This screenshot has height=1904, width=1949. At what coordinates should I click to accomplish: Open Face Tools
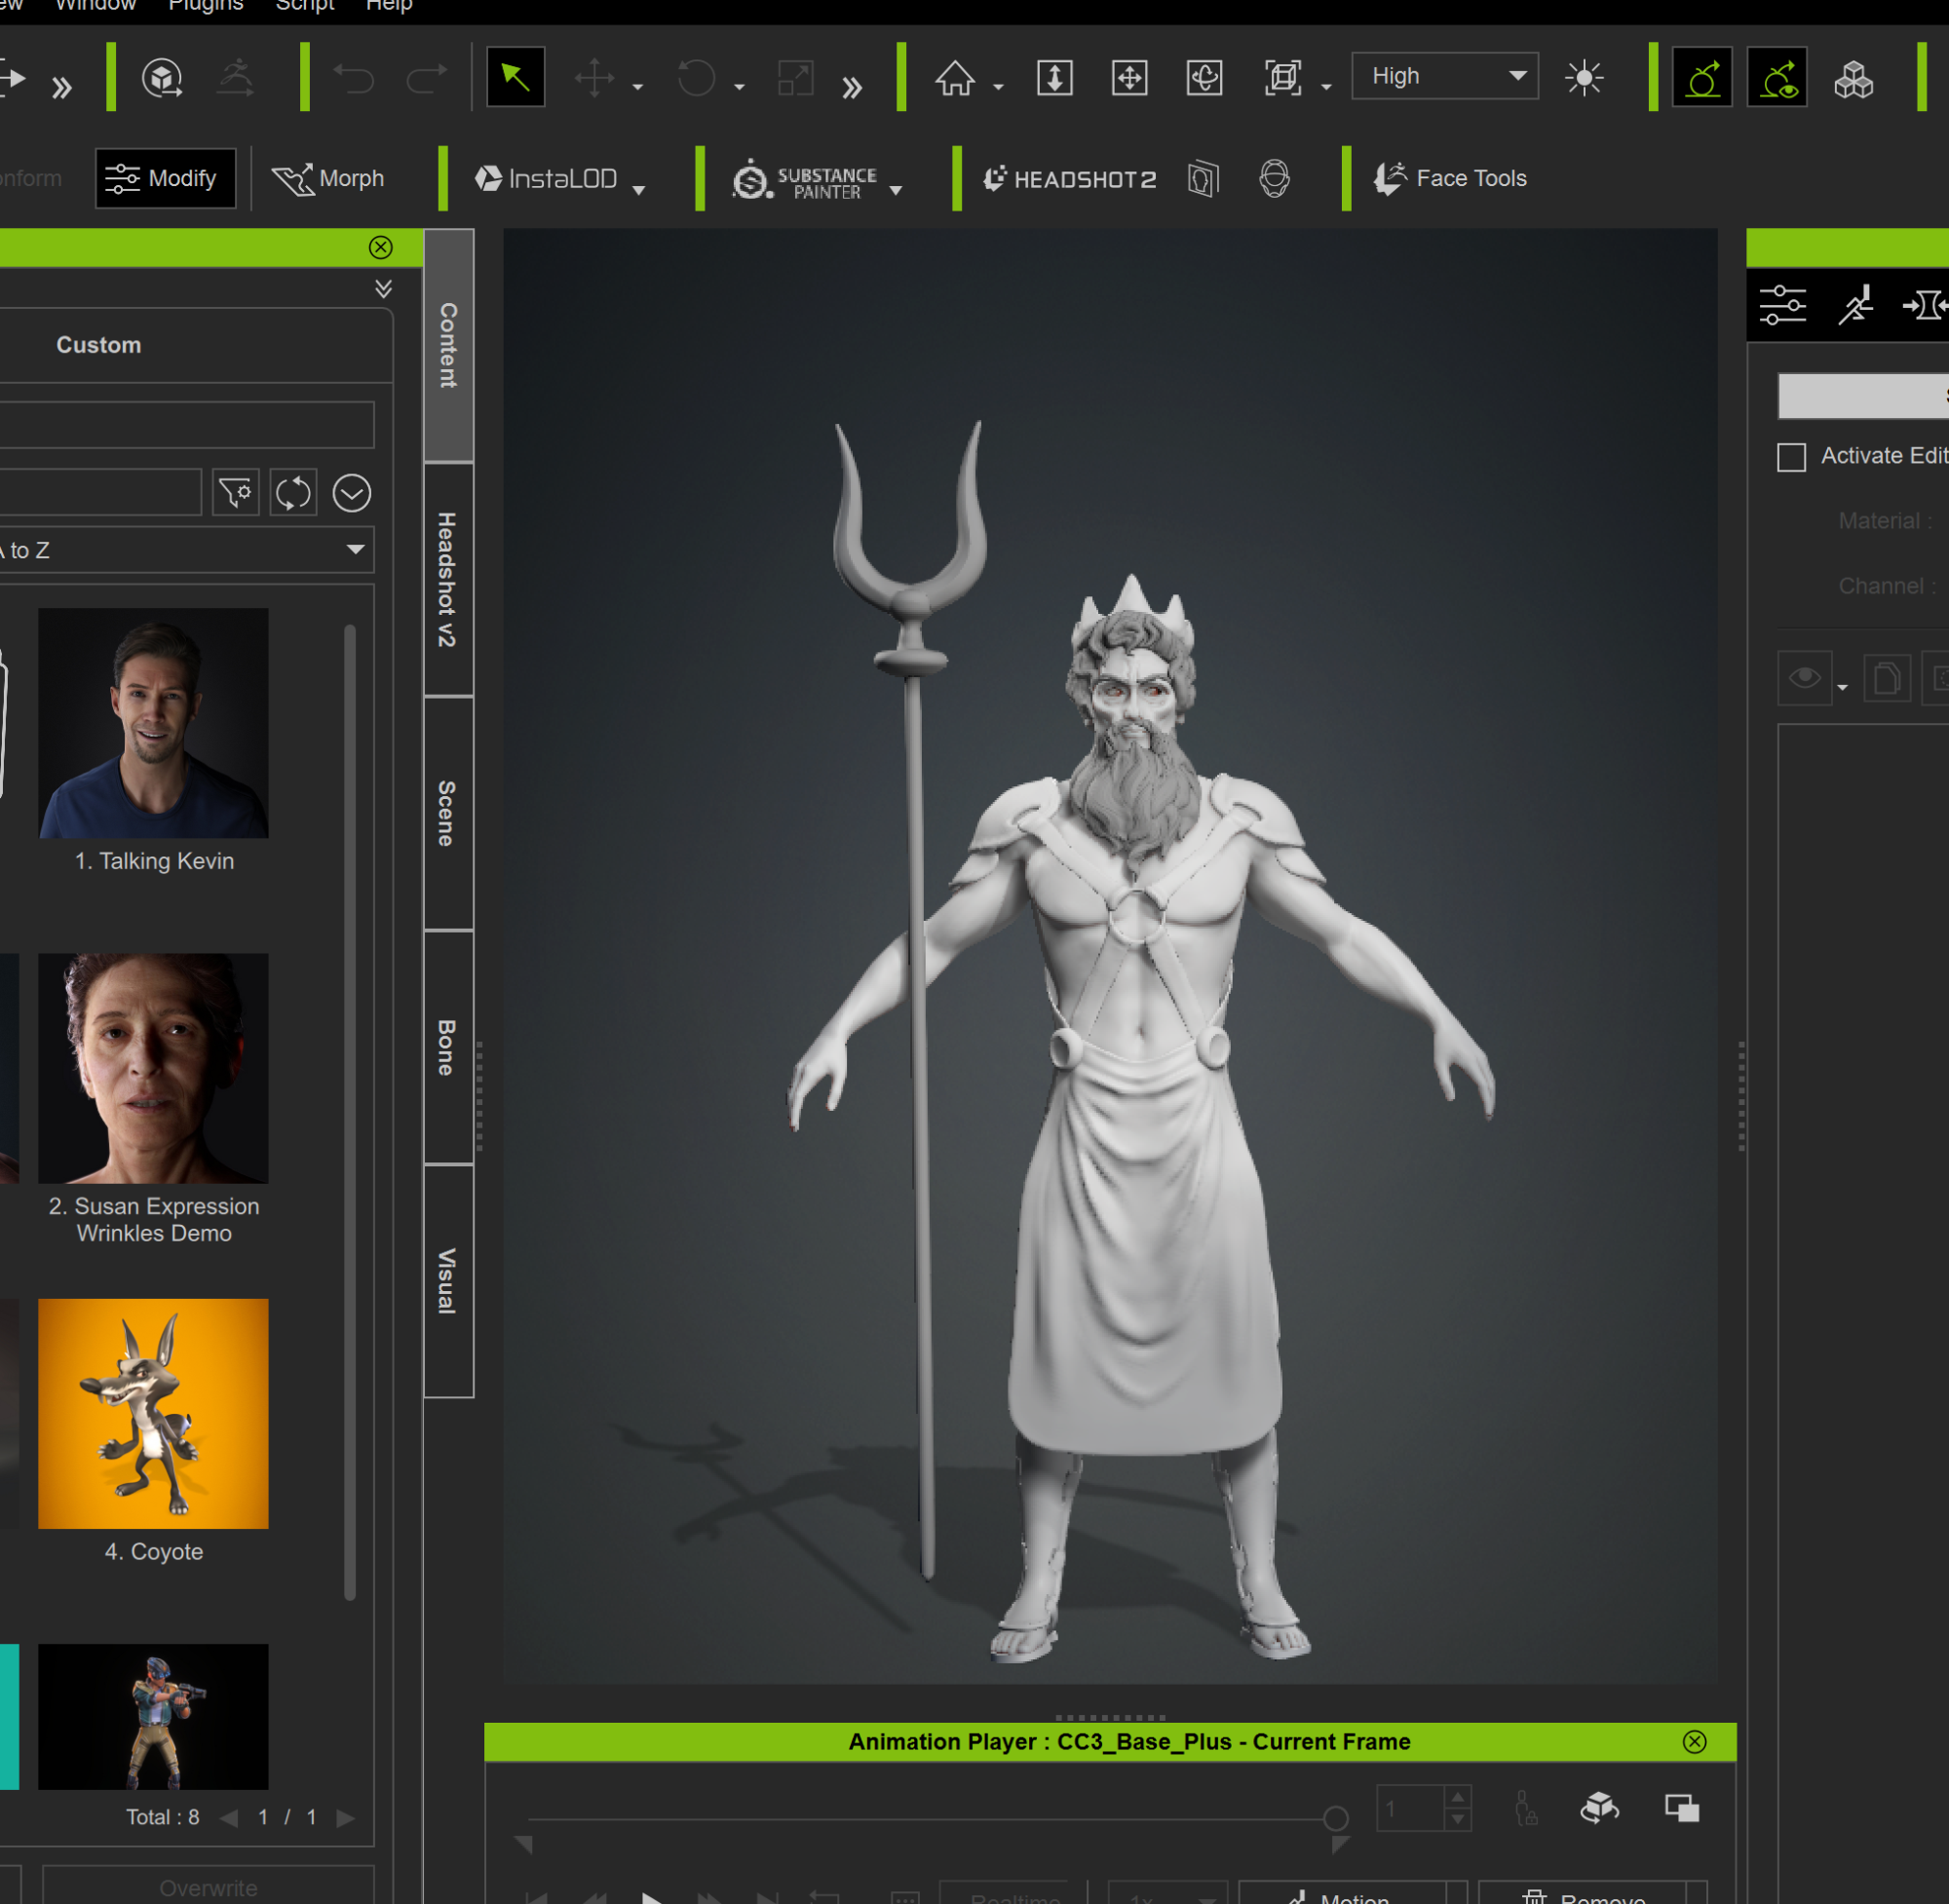1450,178
